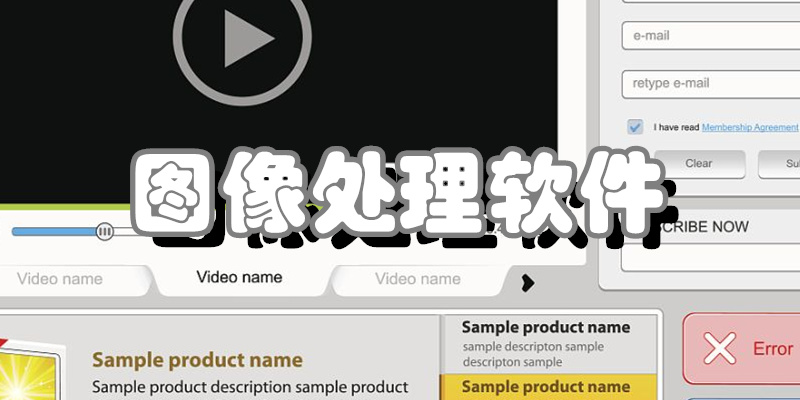Click the Clear button
Image resolution: width=800 pixels, height=400 pixels.
[x=699, y=164]
